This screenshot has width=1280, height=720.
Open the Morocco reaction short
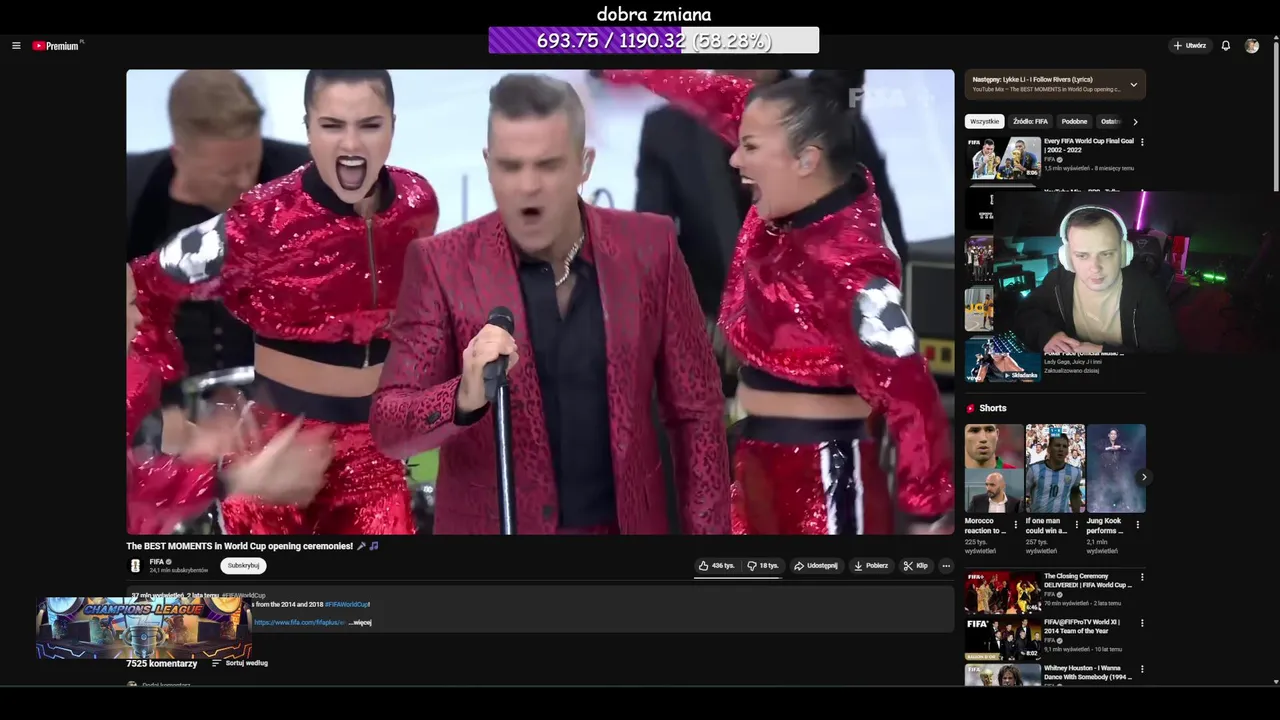pyautogui.click(x=994, y=468)
